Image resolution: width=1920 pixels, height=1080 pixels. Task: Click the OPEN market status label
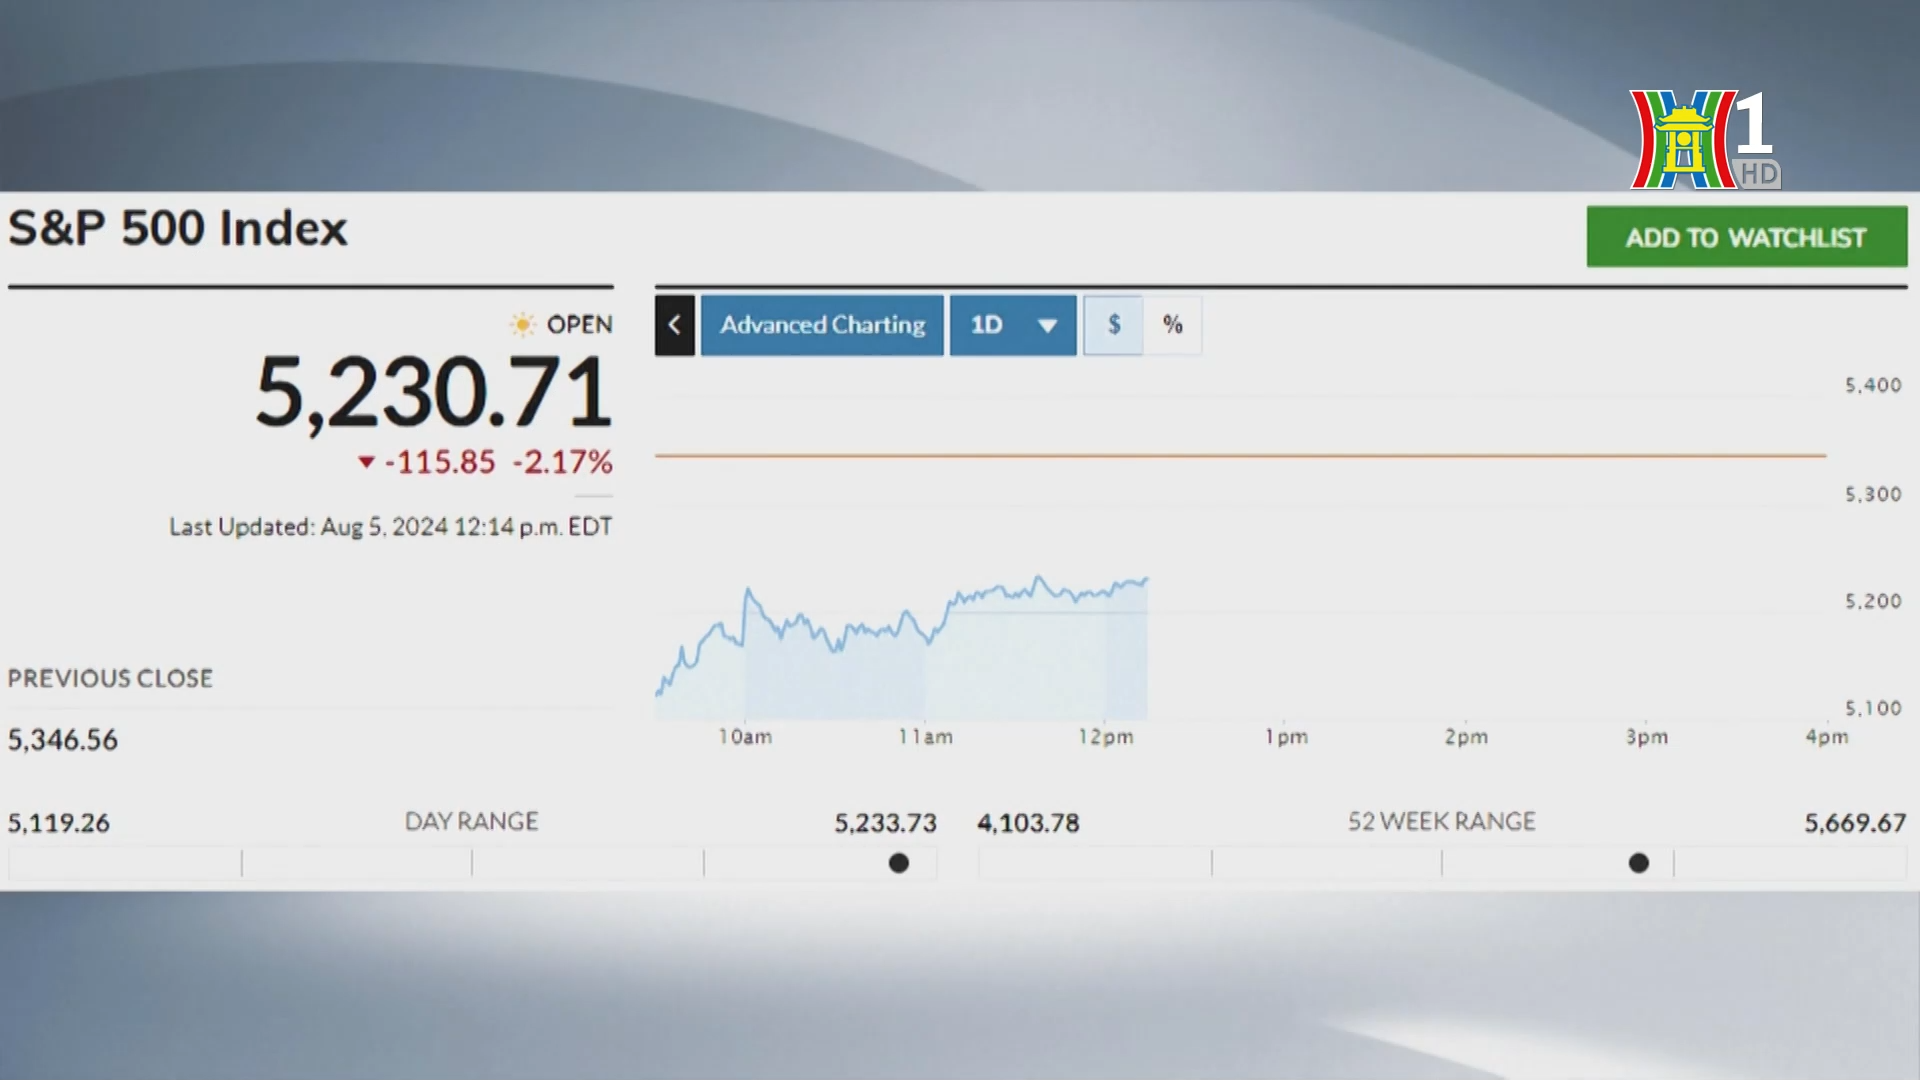579,325
